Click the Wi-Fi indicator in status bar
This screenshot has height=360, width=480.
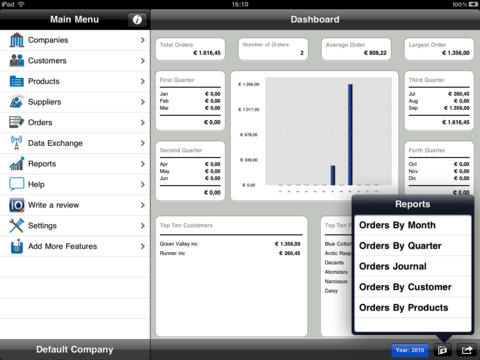pos(21,4)
